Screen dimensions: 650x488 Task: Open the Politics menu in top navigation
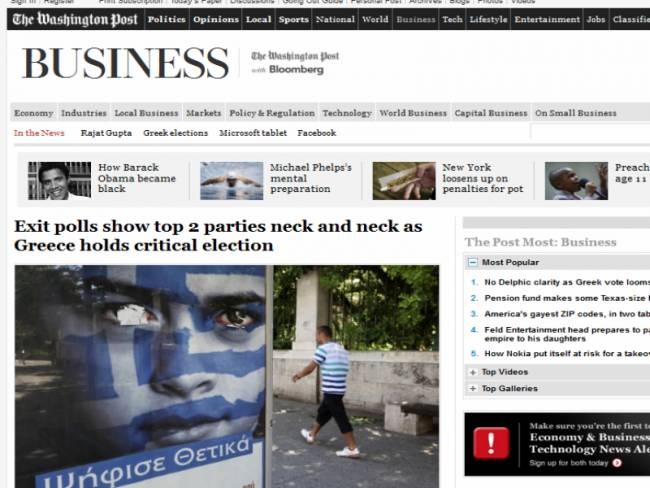coord(166,19)
